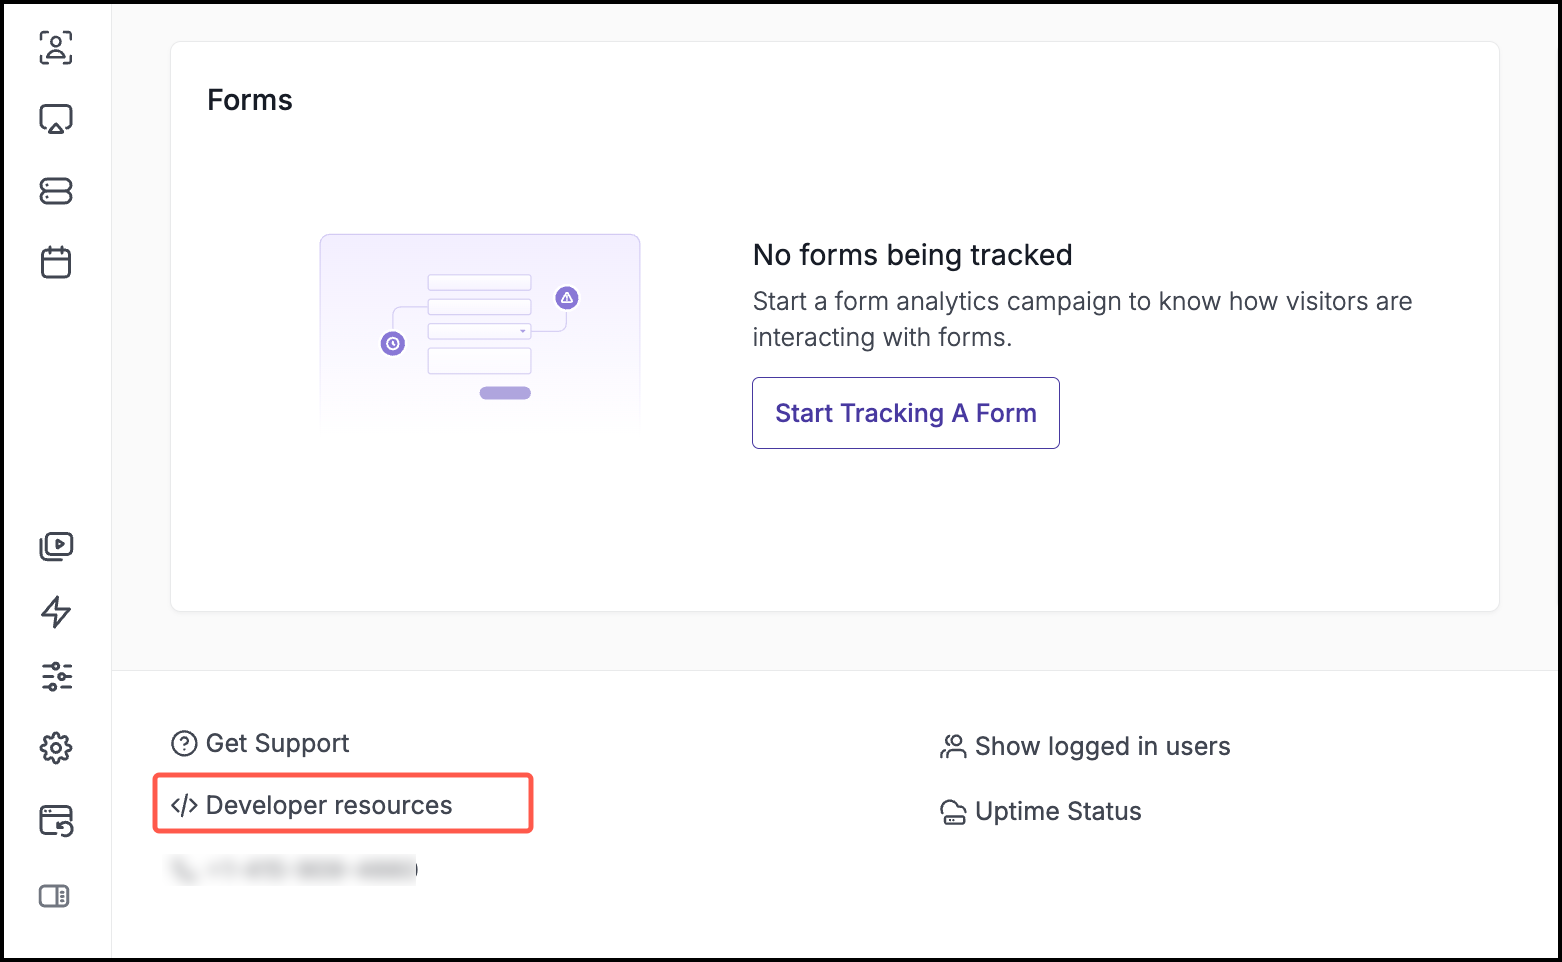Click the browser window revert icon
1562x962 pixels.
(56, 821)
